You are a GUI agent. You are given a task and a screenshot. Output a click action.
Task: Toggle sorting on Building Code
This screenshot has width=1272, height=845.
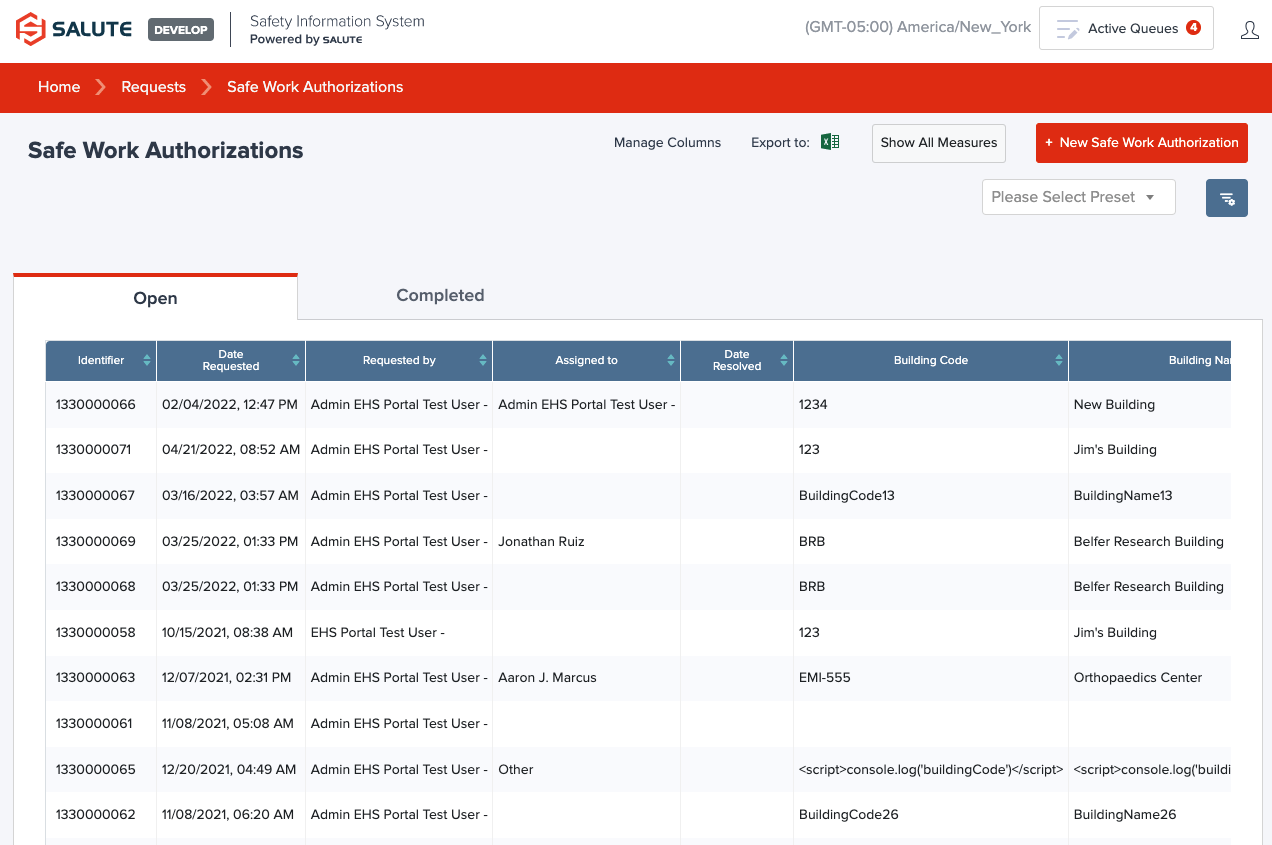1057,360
